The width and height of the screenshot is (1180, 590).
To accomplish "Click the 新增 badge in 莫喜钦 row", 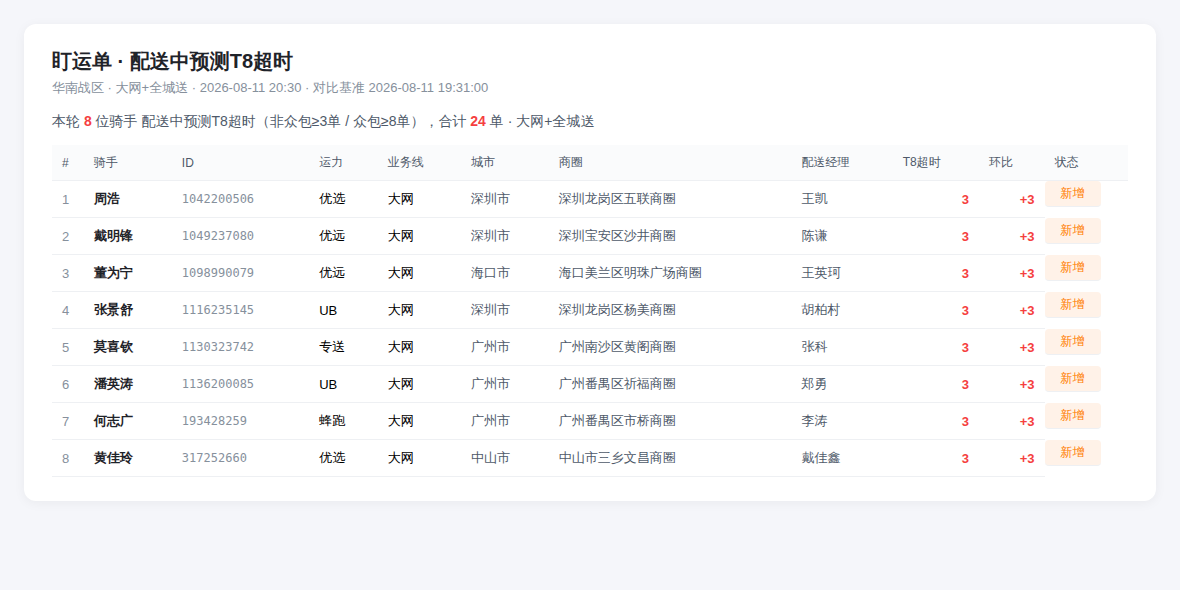I will pyautogui.click(x=1072, y=342).
